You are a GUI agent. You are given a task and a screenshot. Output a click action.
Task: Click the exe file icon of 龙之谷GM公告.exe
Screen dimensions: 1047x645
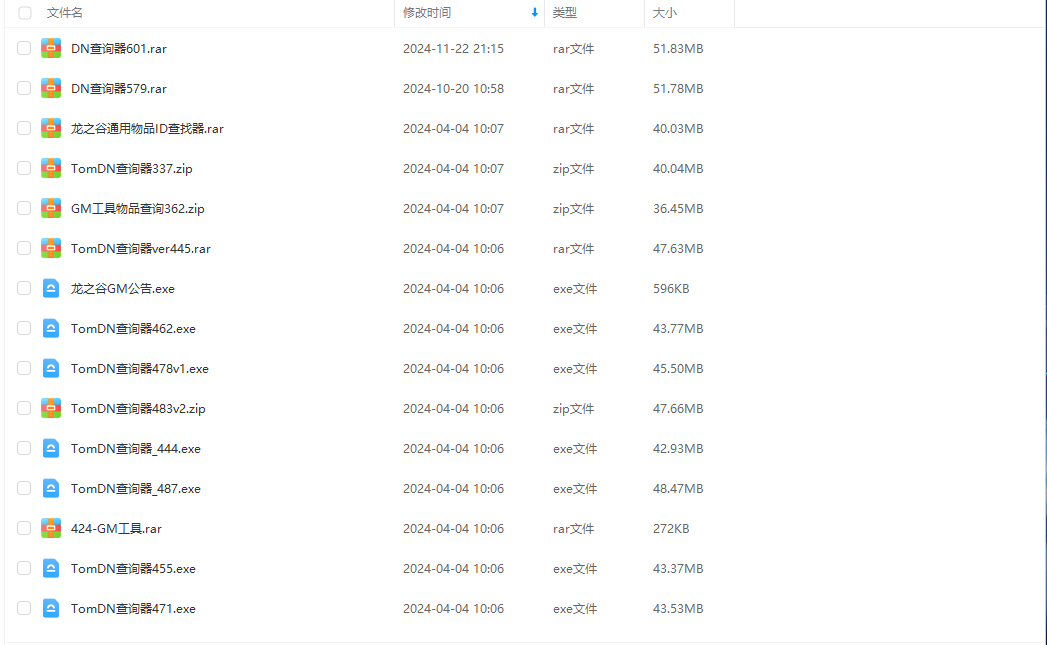51,288
